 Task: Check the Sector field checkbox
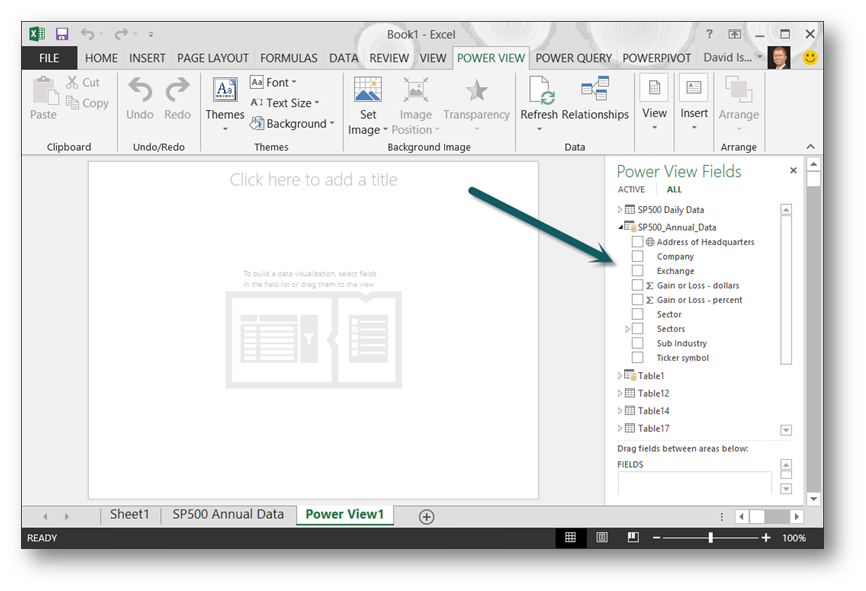(637, 314)
